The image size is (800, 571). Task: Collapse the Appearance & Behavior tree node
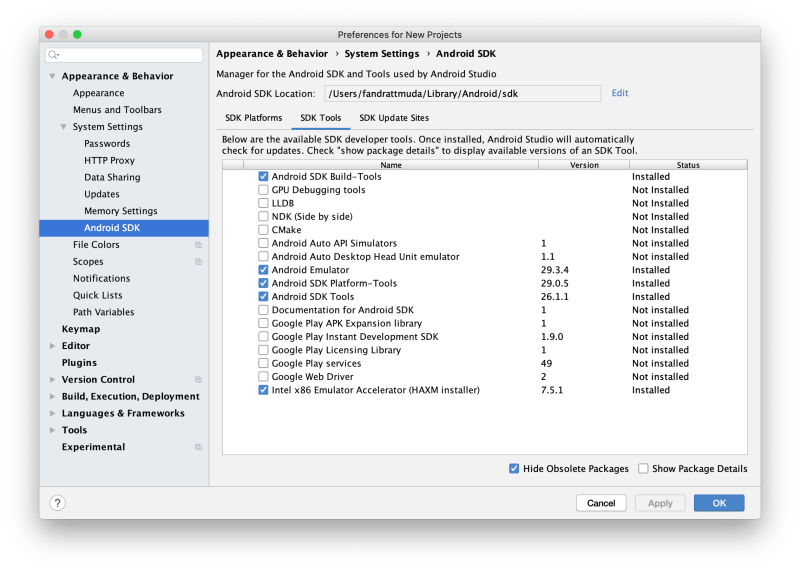[x=52, y=76]
